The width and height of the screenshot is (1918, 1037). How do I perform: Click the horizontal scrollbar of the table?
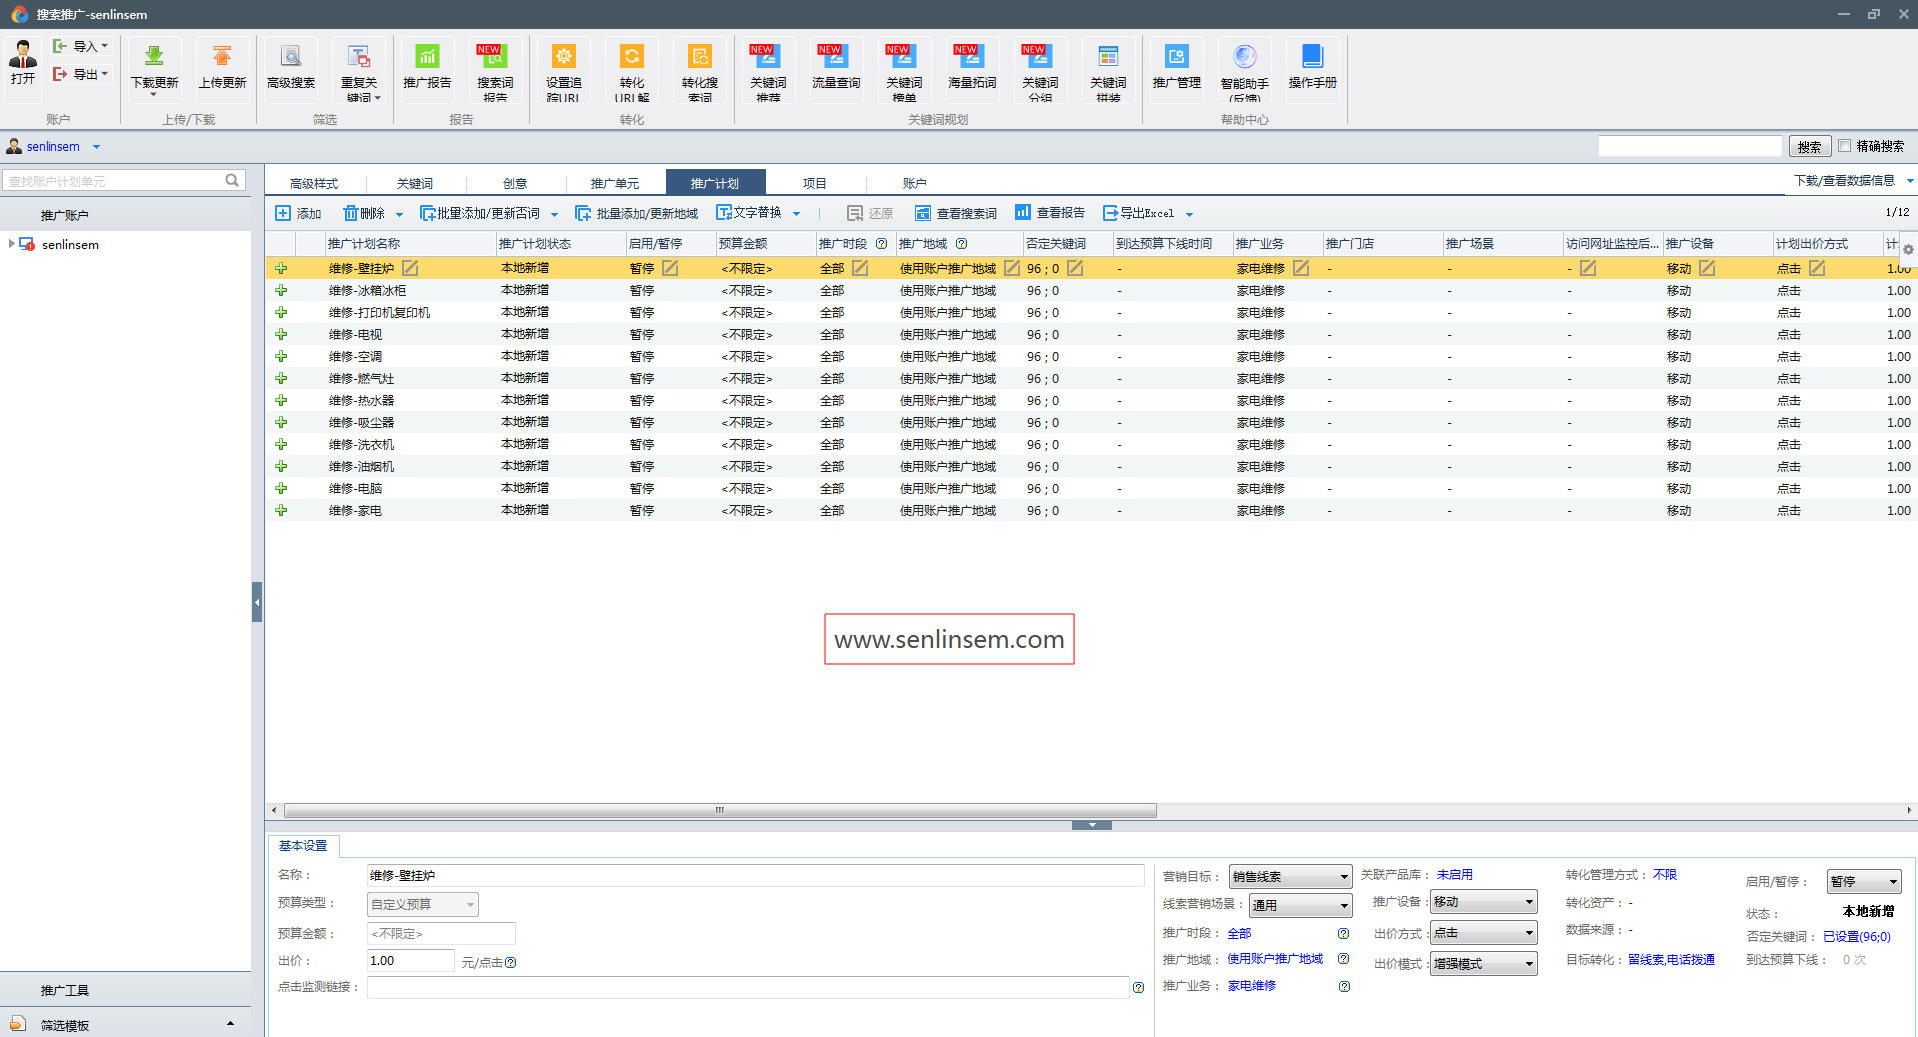coord(720,810)
